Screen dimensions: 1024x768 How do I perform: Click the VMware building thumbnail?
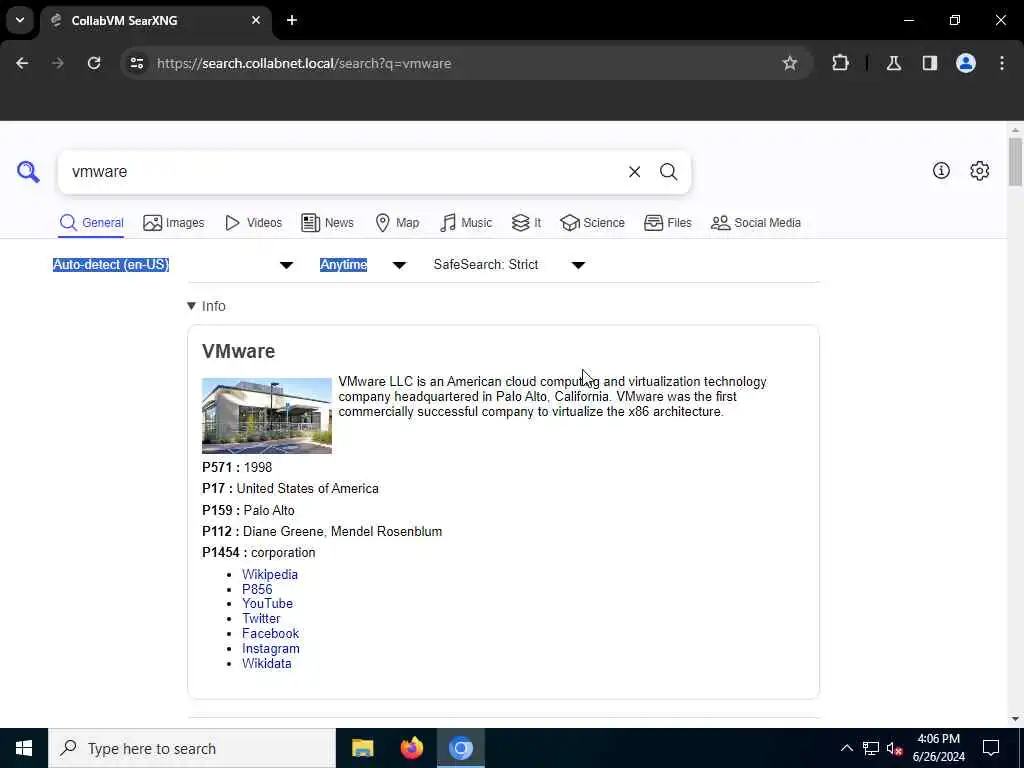tap(266, 415)
